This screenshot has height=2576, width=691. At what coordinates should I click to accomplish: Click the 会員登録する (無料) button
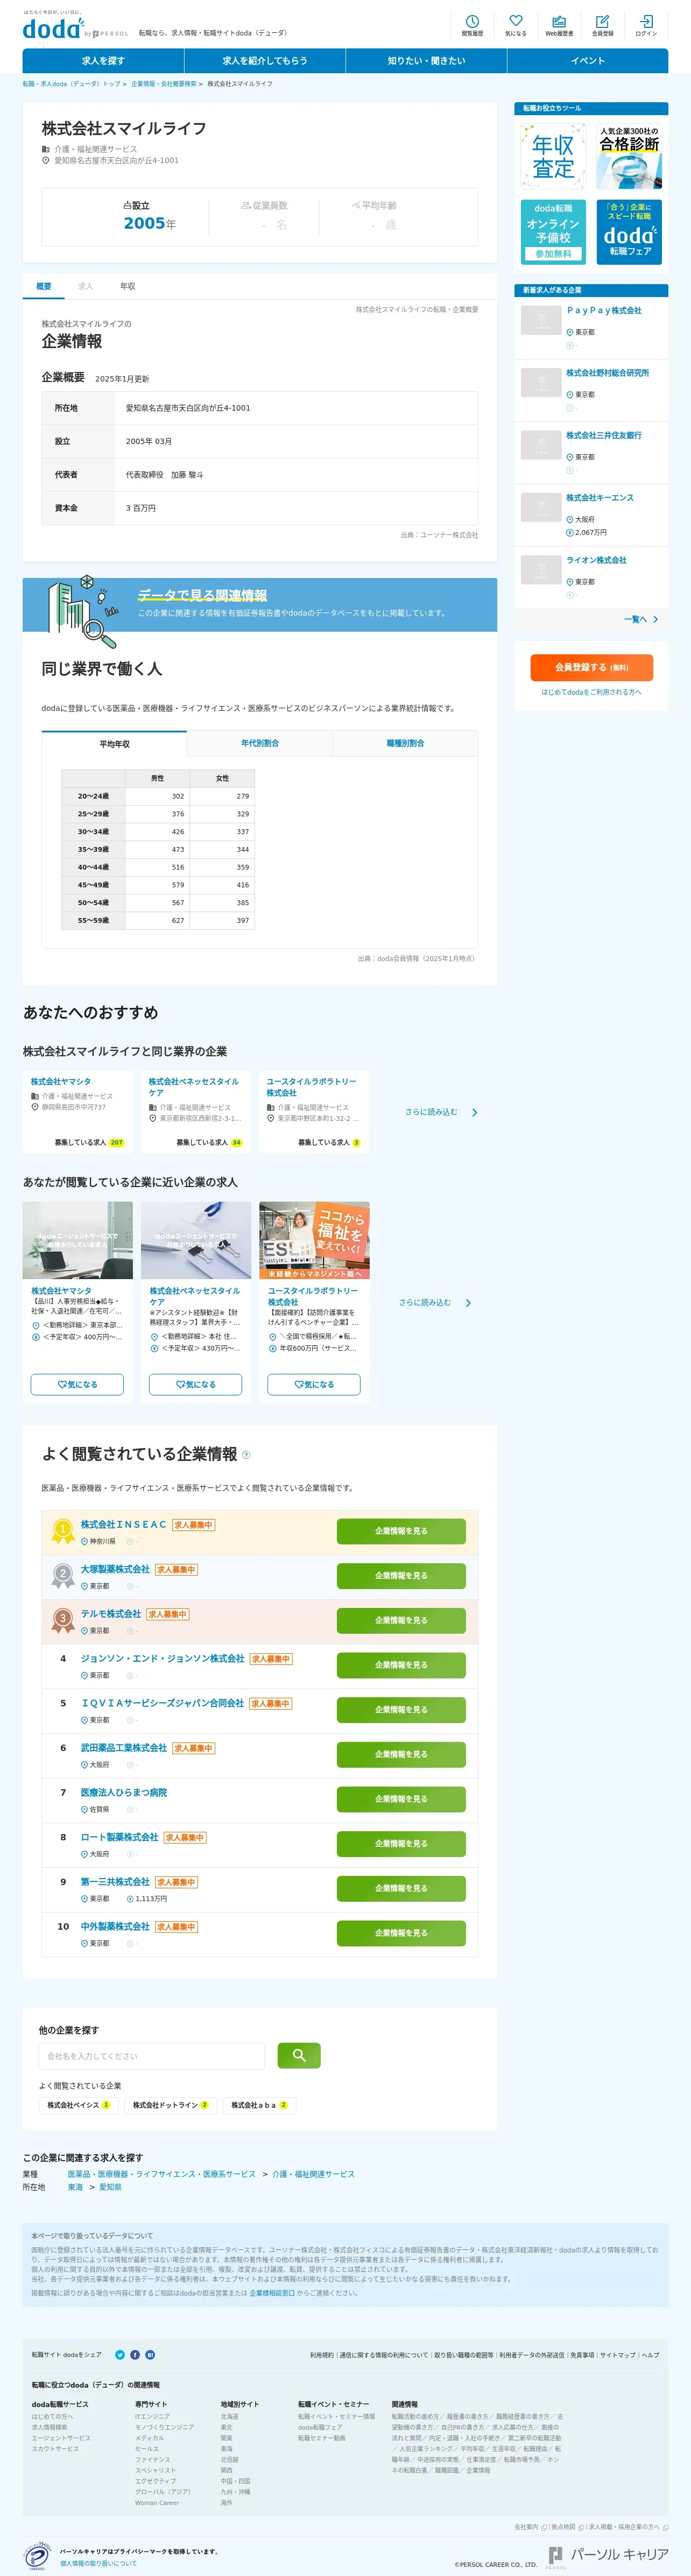[x=591, y=668]
